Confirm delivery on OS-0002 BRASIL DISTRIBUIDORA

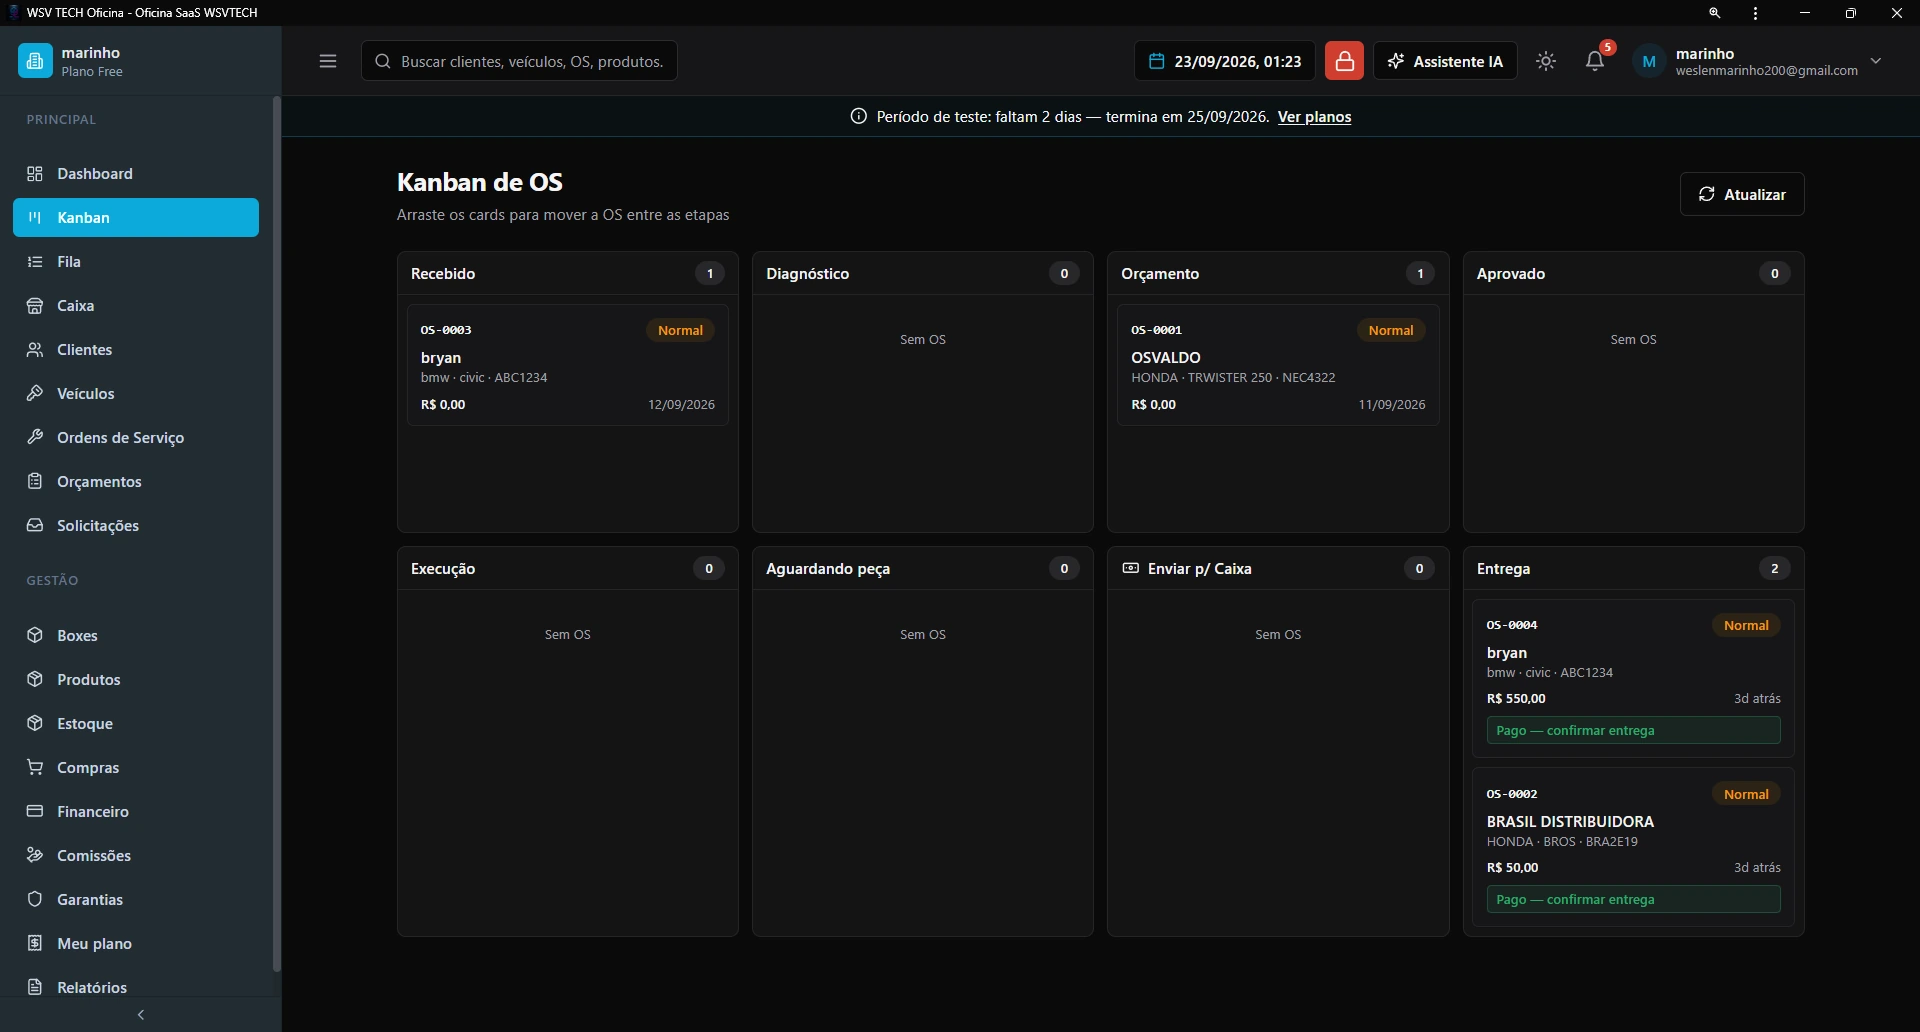1633,900
